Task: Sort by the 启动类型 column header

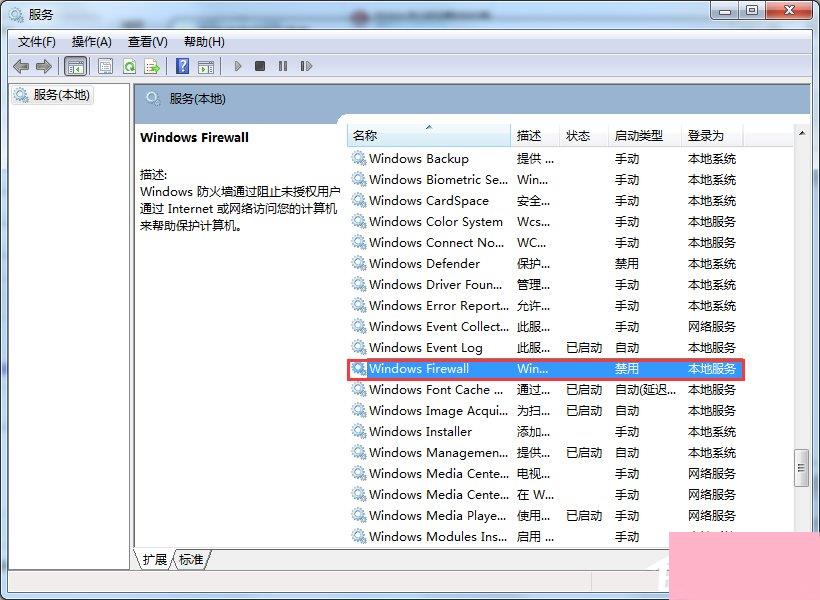Action: [x=645, y=135]
